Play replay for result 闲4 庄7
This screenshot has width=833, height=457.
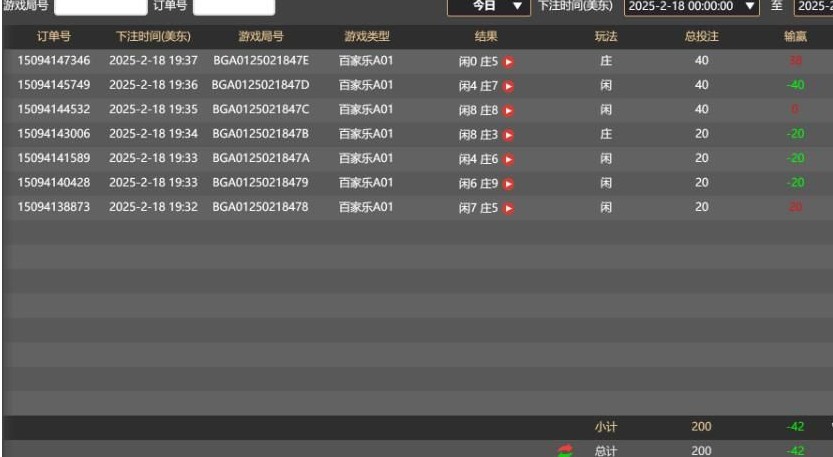point(508,86)
